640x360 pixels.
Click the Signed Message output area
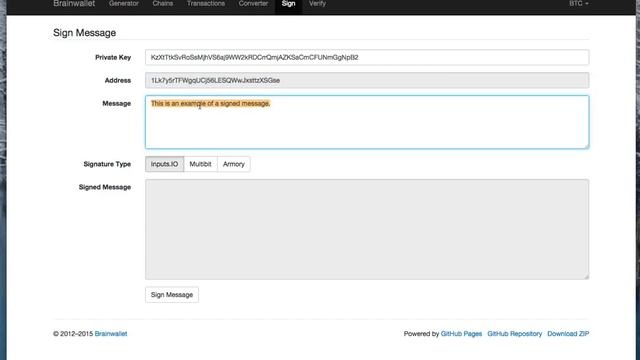point(367,229)
